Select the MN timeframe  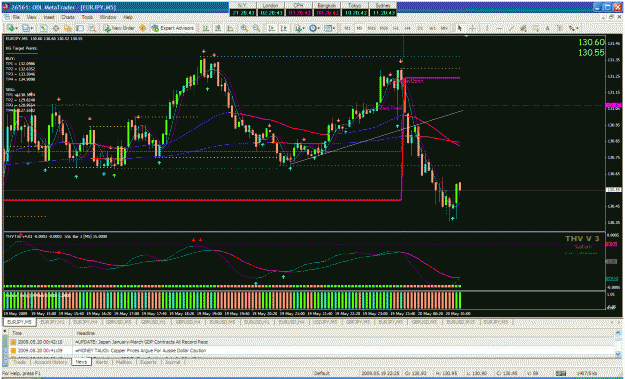pyautogui.click(x=444, y=28)
